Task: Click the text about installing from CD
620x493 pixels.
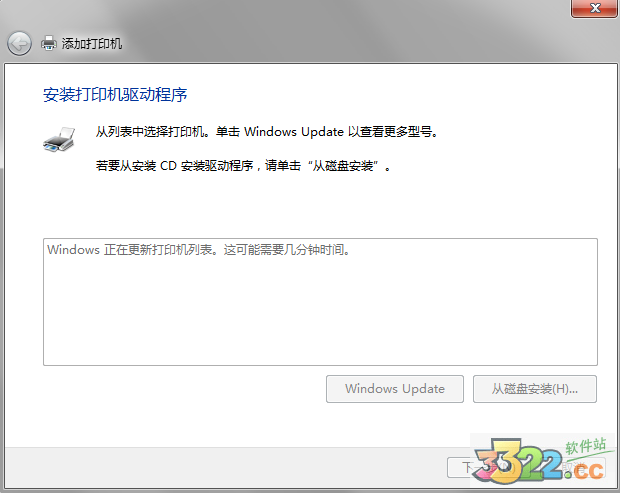Action: 243,166
